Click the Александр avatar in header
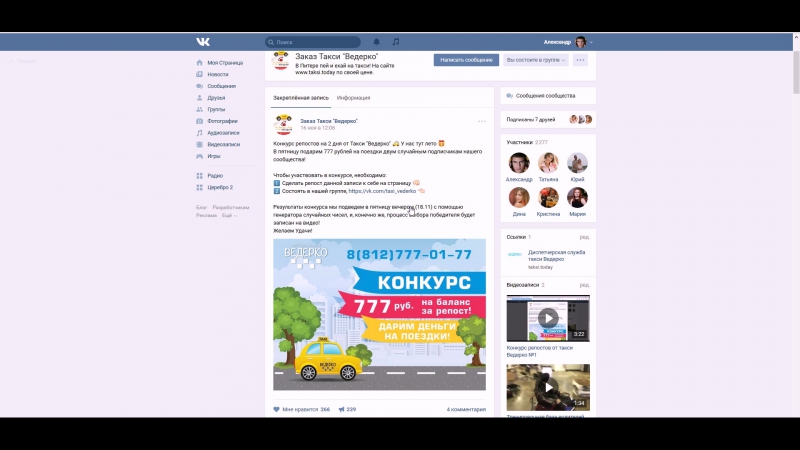 pos(581,42)
